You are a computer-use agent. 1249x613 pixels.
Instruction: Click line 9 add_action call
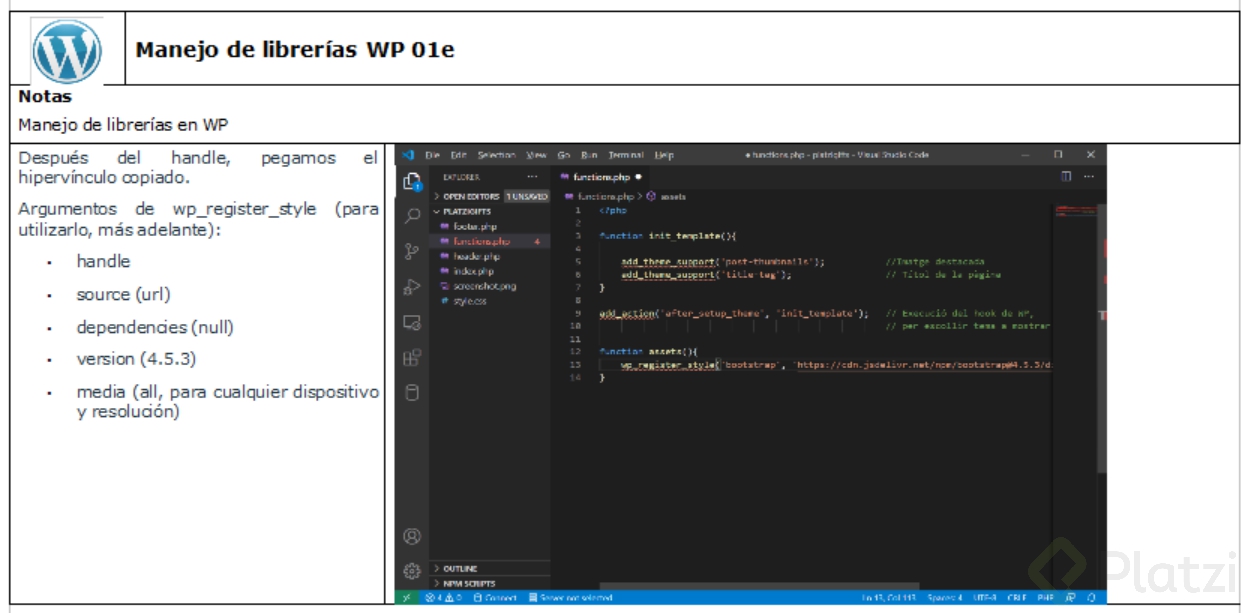coord(734,313)
